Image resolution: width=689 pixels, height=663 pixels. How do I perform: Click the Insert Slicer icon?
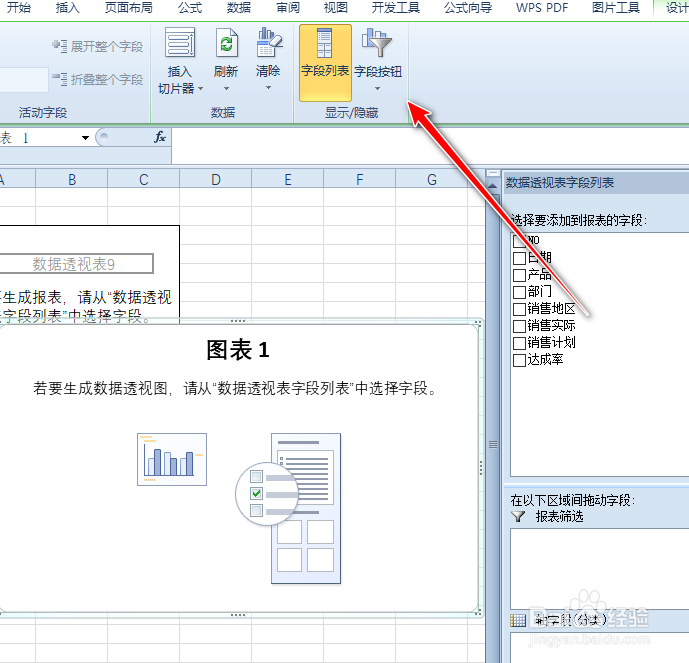coord(180,42)
